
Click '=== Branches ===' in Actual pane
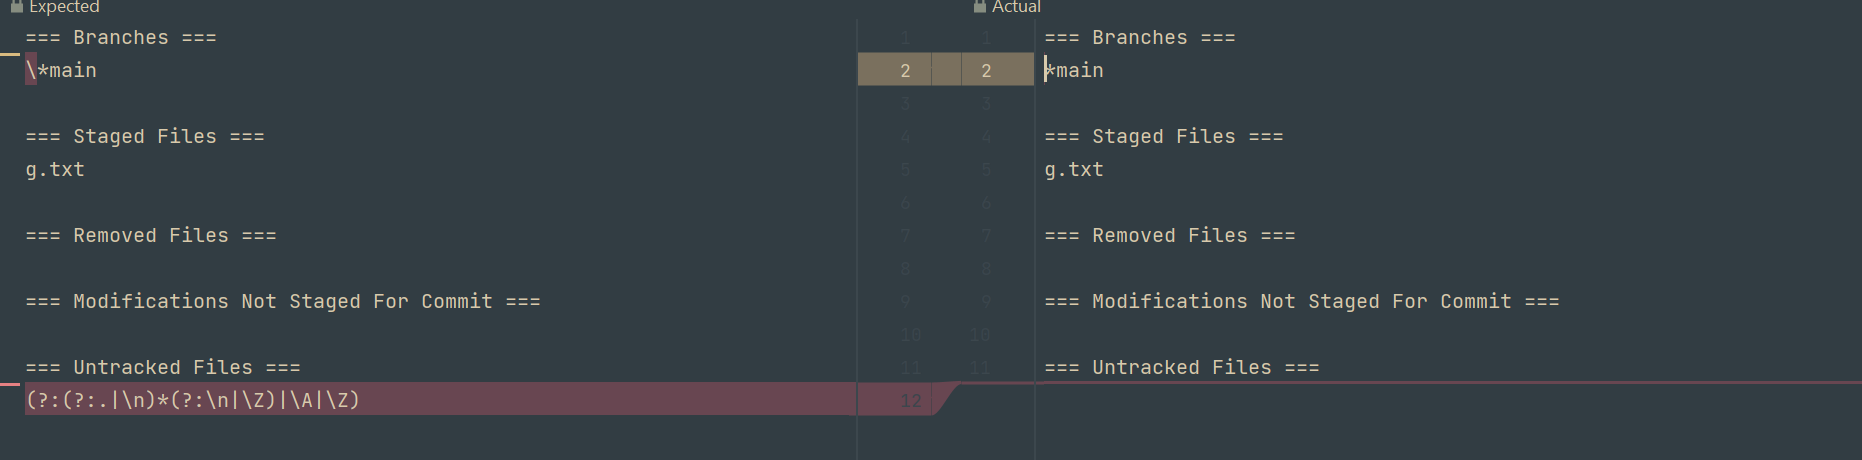pyautogui.click(x=1140, y=37)
